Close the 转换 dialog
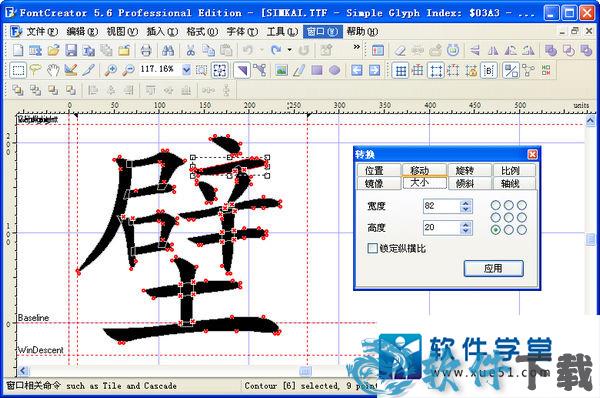 pyautogui.click(x=532, y=154)
